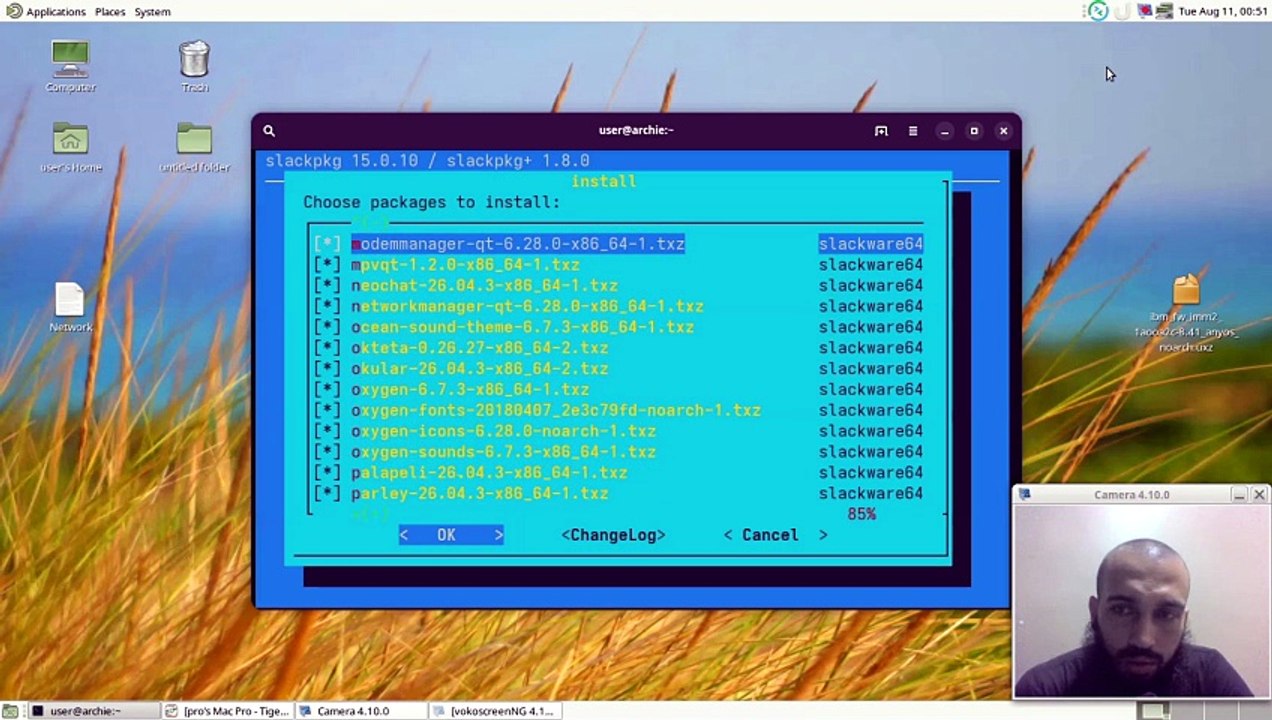
Task: Select parley-26.04.3 package row
Action: (618, 494)
